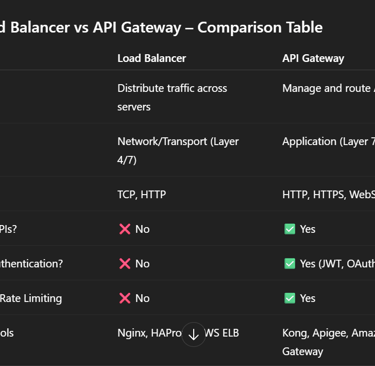The image size is (375, 366).
Task: Click the Manage and route cell
Action: pos(328,88)
